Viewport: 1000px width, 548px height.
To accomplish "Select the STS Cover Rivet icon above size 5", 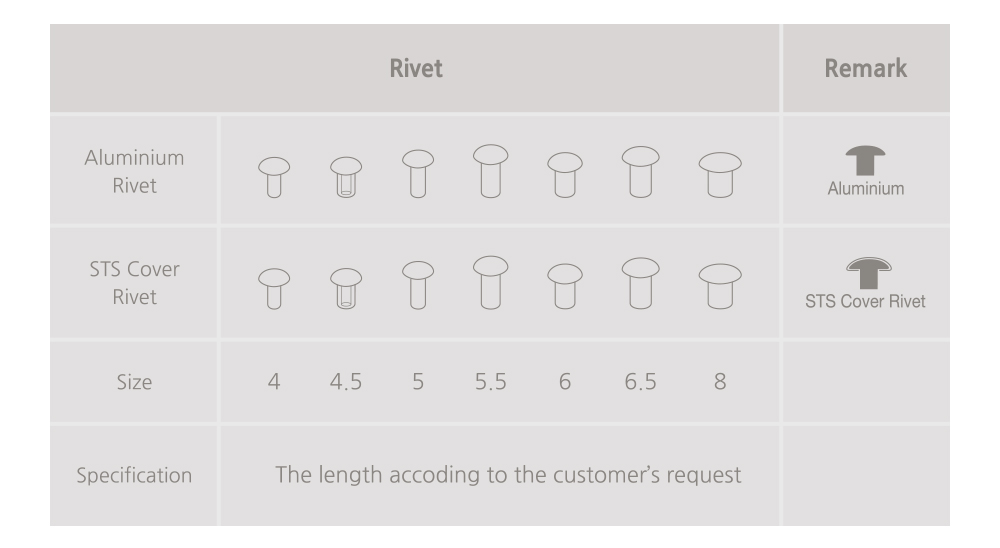I will click(x=417, y=284).
